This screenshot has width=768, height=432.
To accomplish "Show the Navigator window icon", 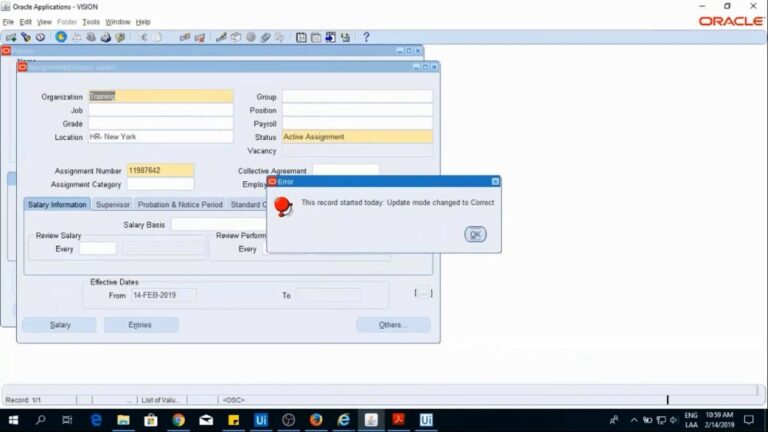I will click(40, 37).
